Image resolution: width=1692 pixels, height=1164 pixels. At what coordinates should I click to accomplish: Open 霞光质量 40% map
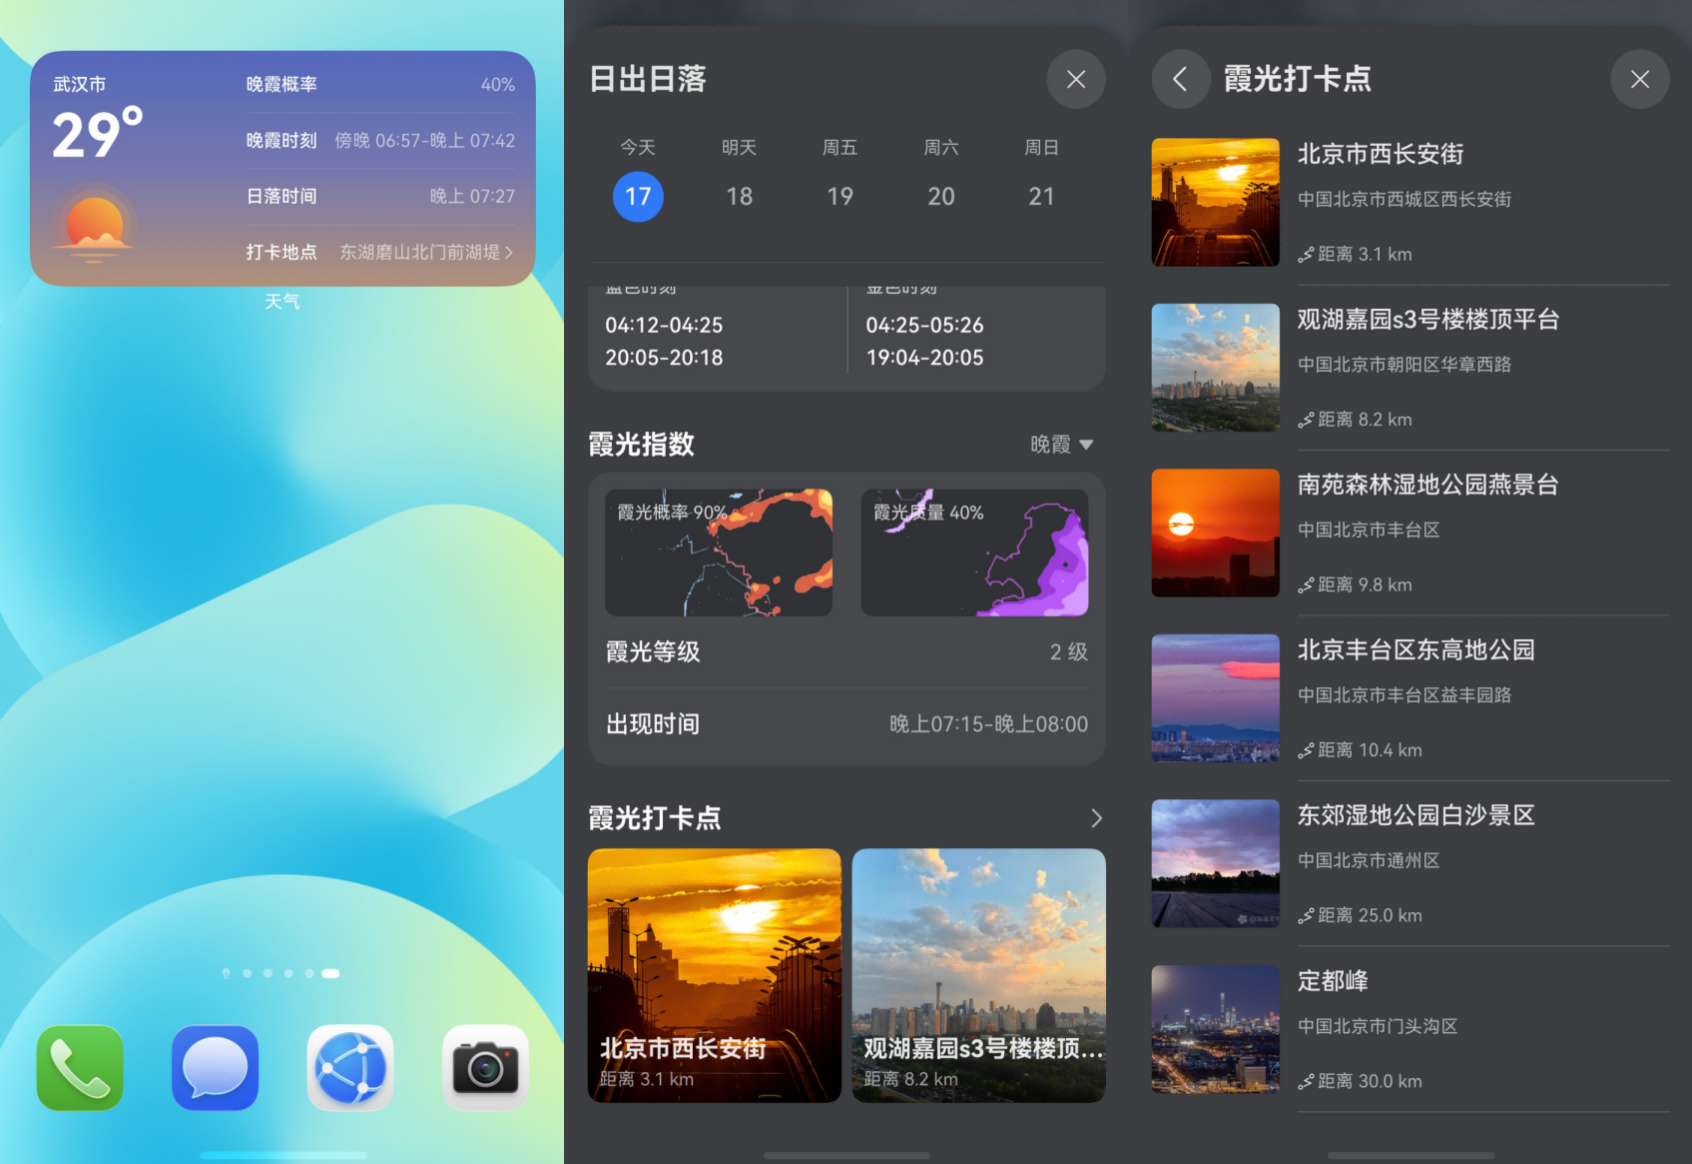[975, 552]
